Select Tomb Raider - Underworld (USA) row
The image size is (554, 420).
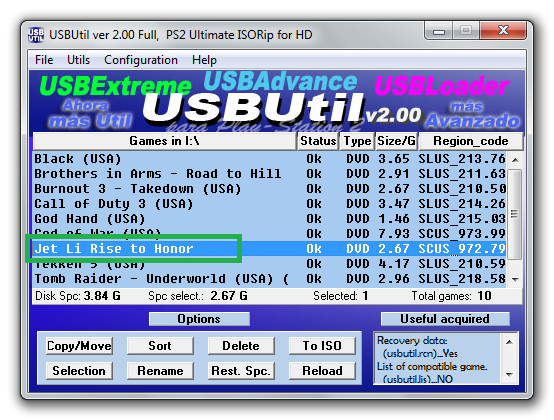point(269,279)
